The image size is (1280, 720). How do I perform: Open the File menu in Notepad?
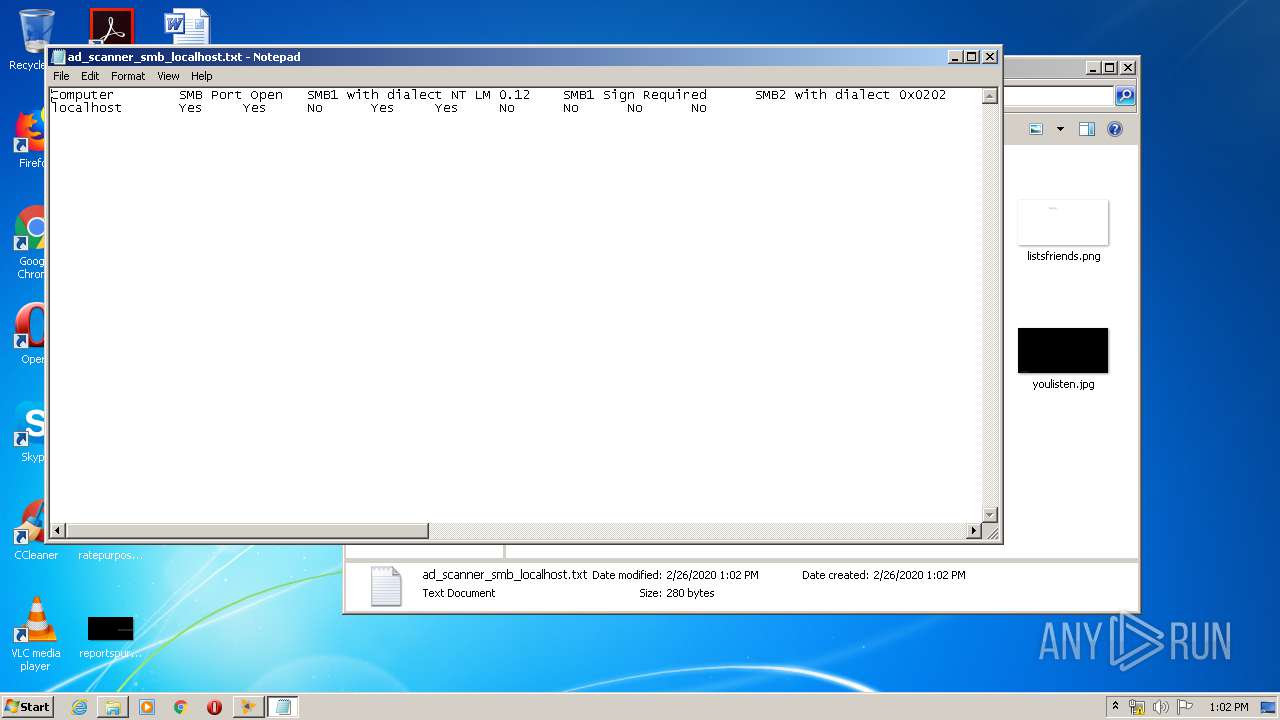click(x=61, y=76)
